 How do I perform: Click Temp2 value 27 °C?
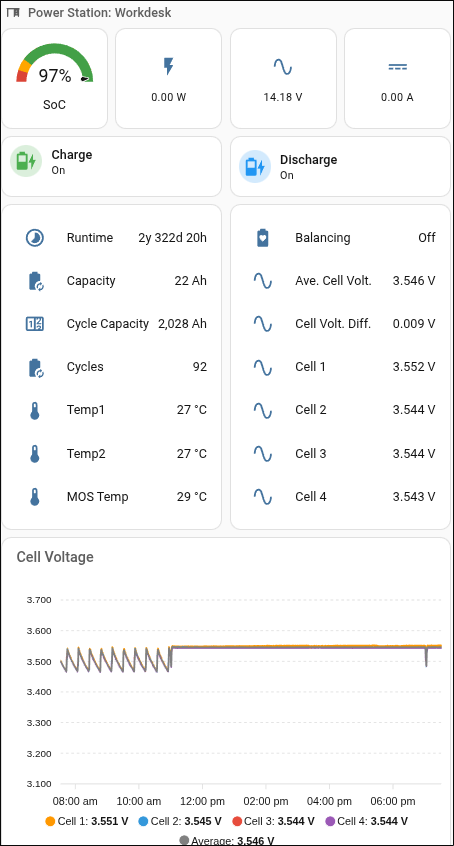[x=192, y=453]
